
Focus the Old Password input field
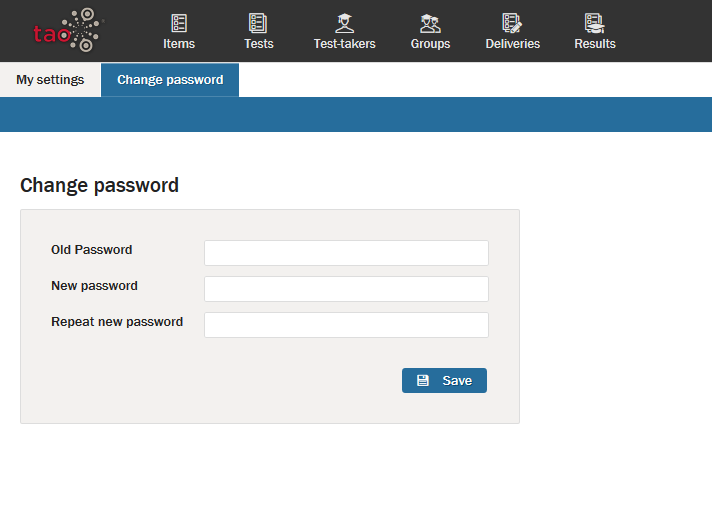(346, 253)
